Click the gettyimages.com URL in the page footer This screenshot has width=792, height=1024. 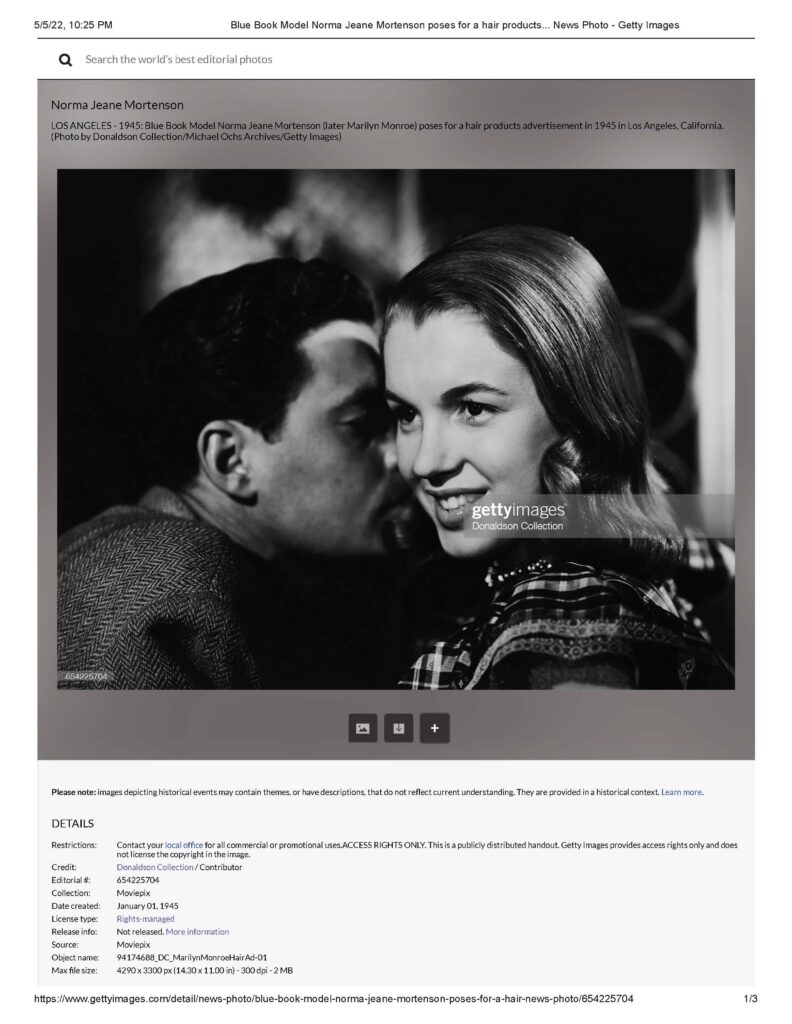333,999
